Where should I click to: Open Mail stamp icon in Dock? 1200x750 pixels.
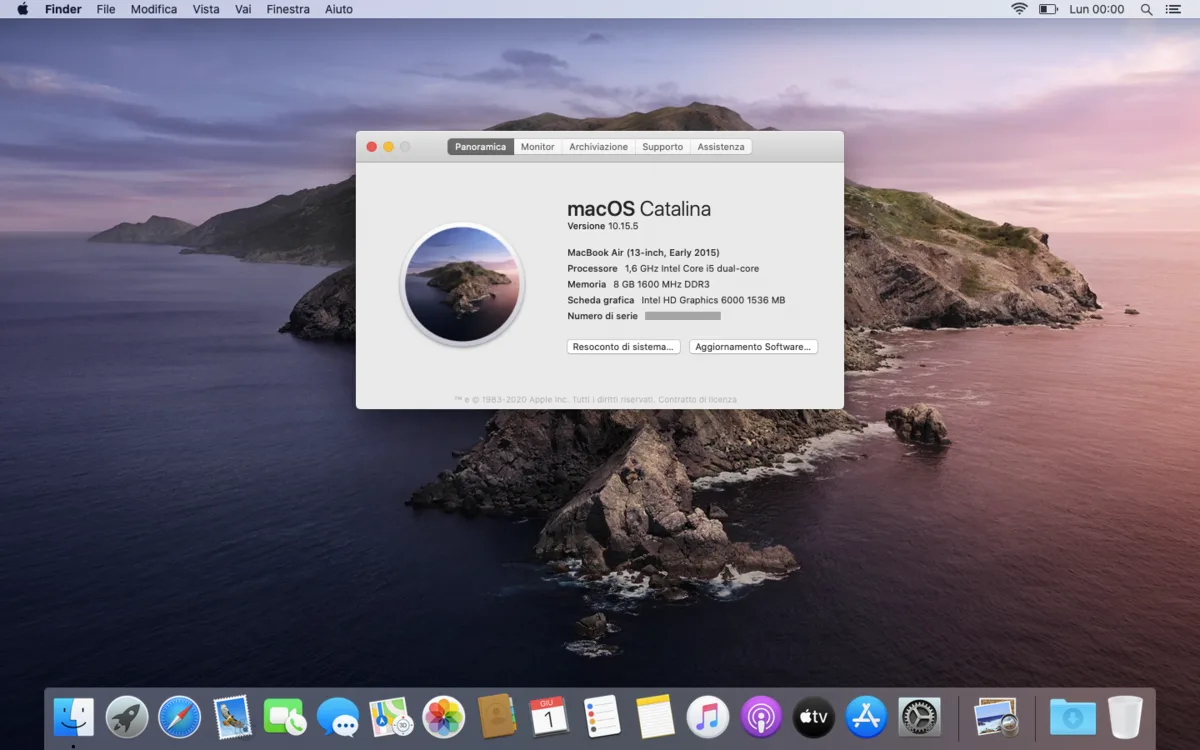233,717
